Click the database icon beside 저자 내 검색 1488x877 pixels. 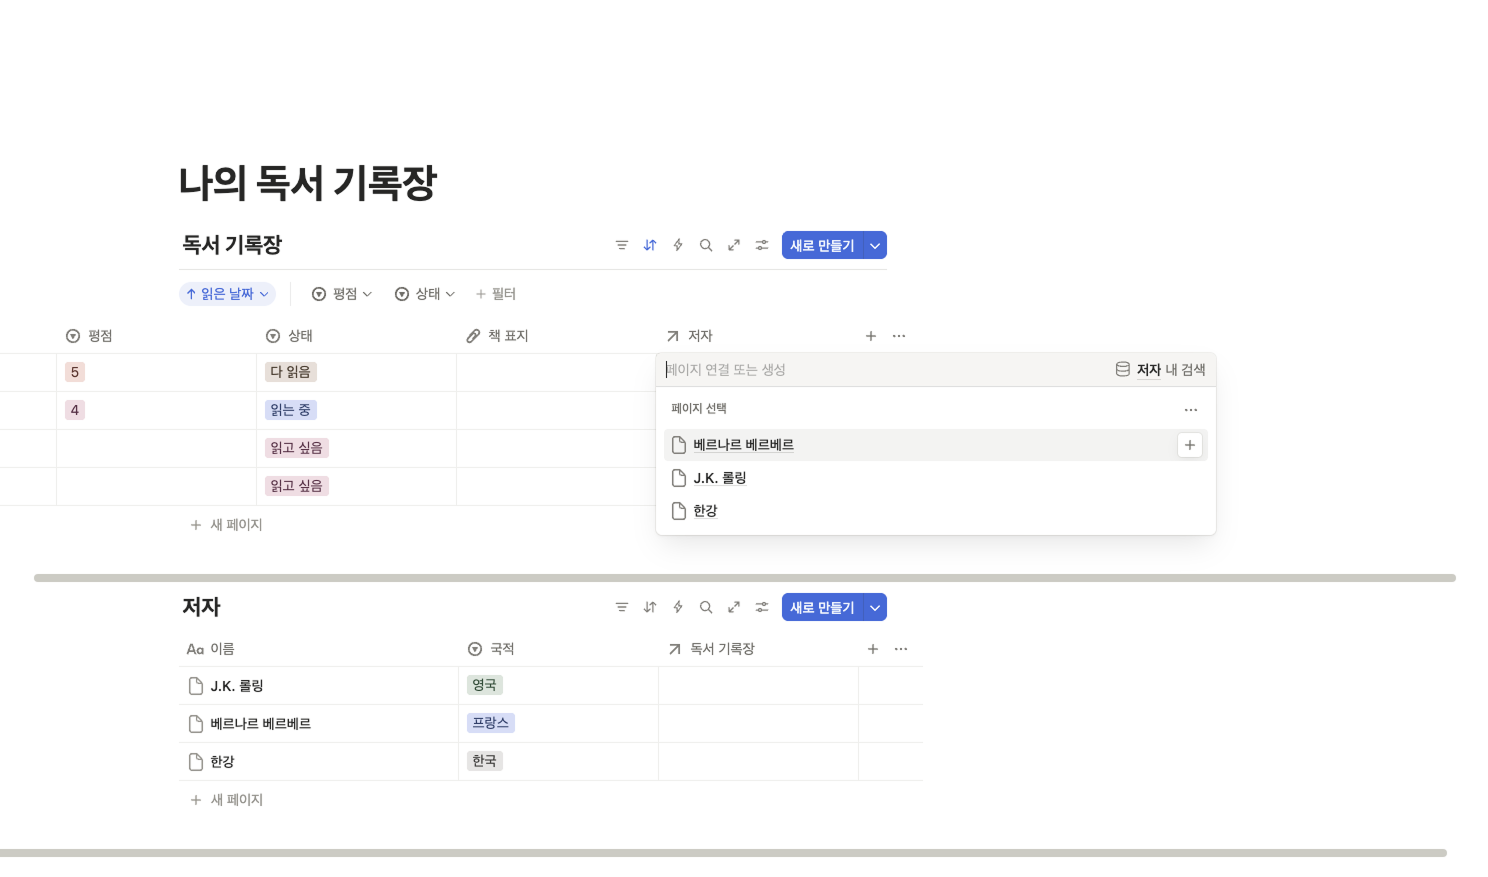1122,369
